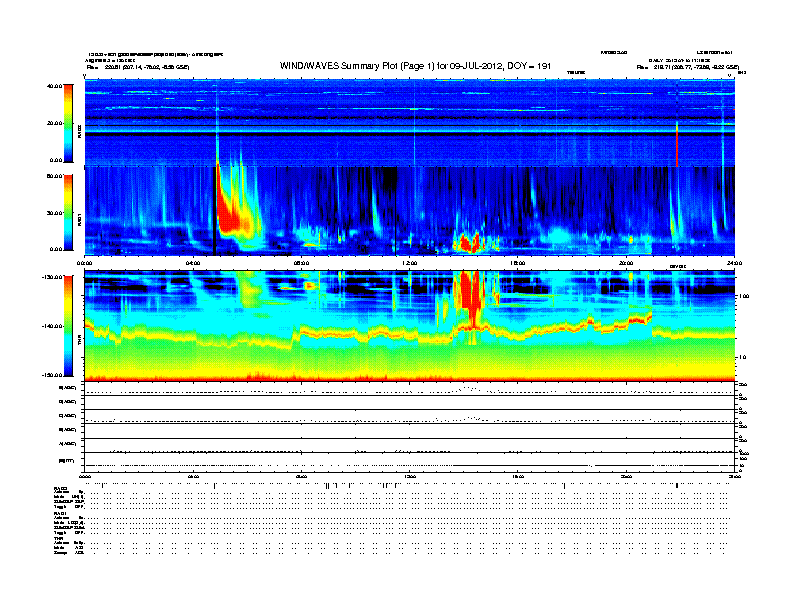Select the RAD2 colour bar spanning 0.00 to 40.00
The width and height of the screenshot is (792, 612).
coord(68,123)
